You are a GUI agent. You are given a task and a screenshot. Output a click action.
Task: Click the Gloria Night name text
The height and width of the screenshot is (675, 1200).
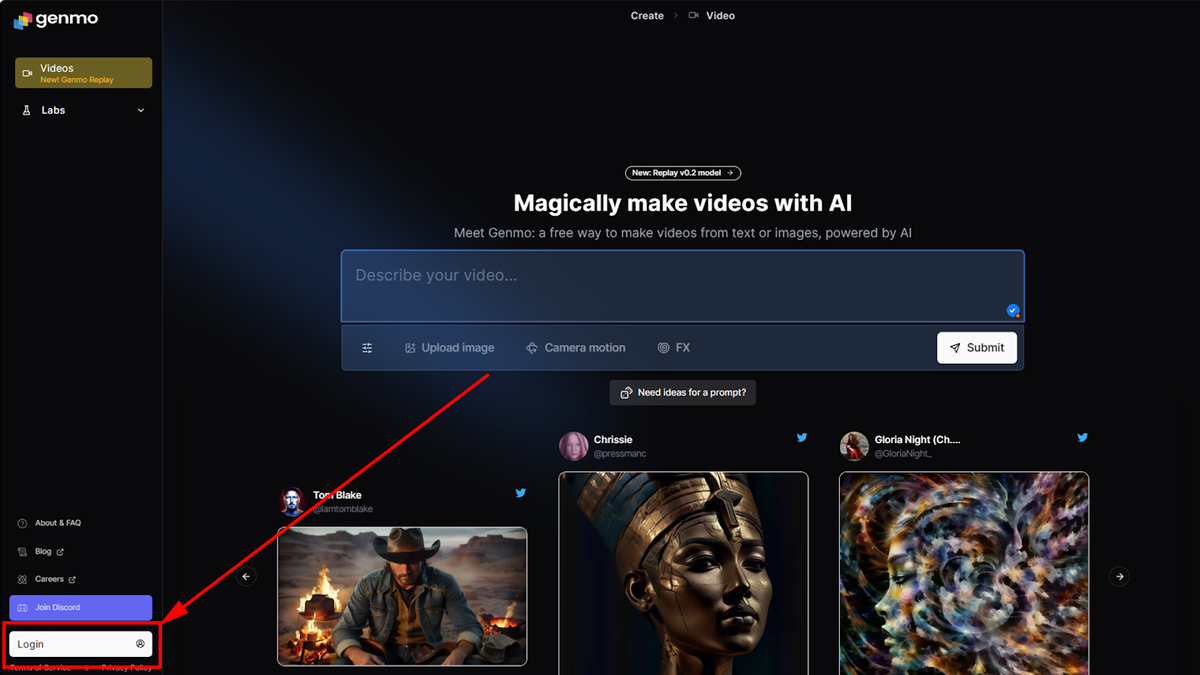[918, 439]
